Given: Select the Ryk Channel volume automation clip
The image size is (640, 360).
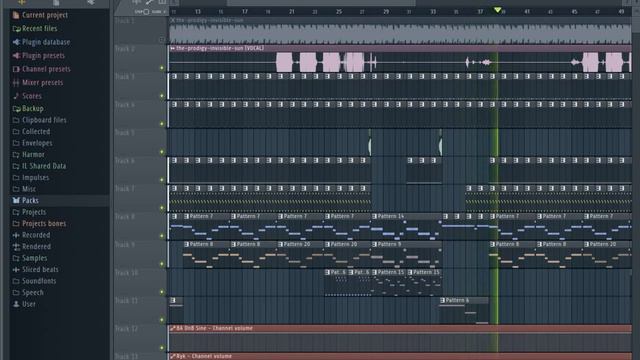Looking at the screenshot, I should [x=400, y=356].
